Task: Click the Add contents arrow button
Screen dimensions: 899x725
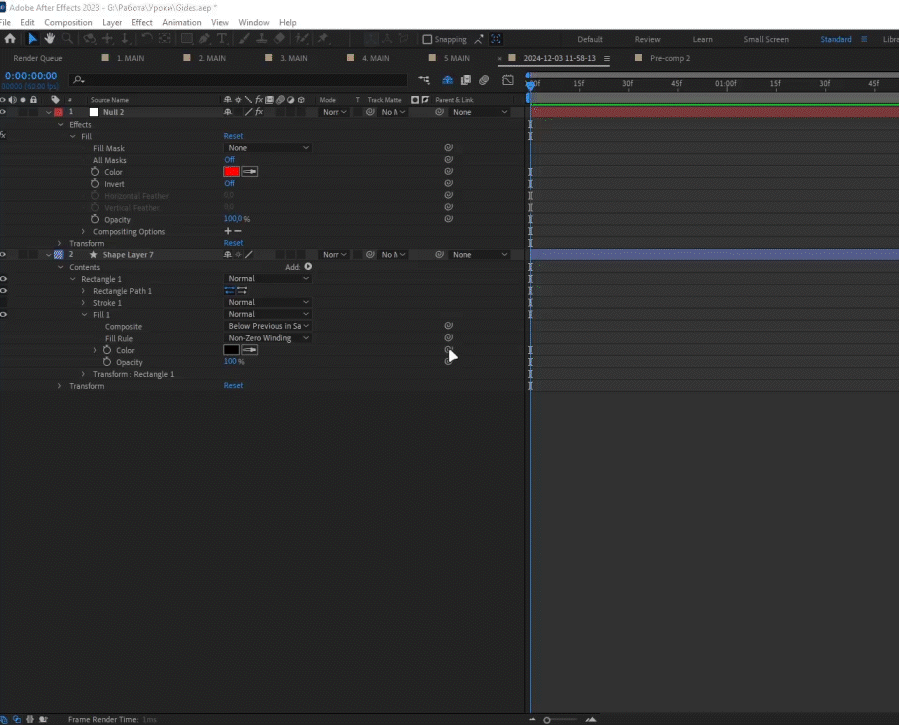Action: tap(308, 267)
